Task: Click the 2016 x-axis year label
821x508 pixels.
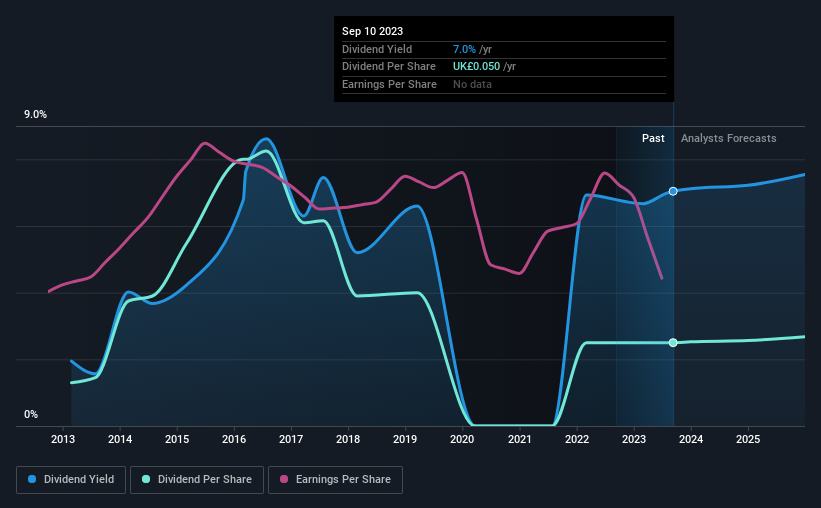Action: click(x=234, y=439)
